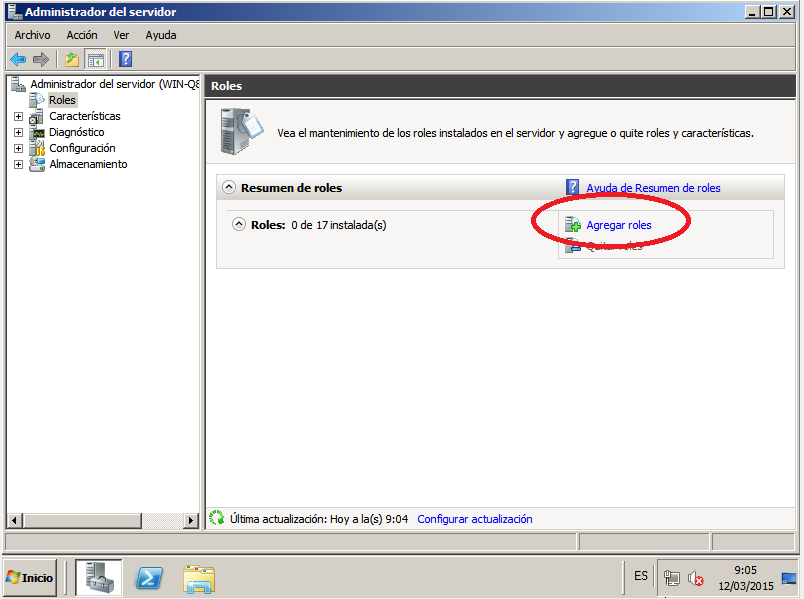Go back with the blue Back arrow
This screenshot has height=599, width=804.
18,59
